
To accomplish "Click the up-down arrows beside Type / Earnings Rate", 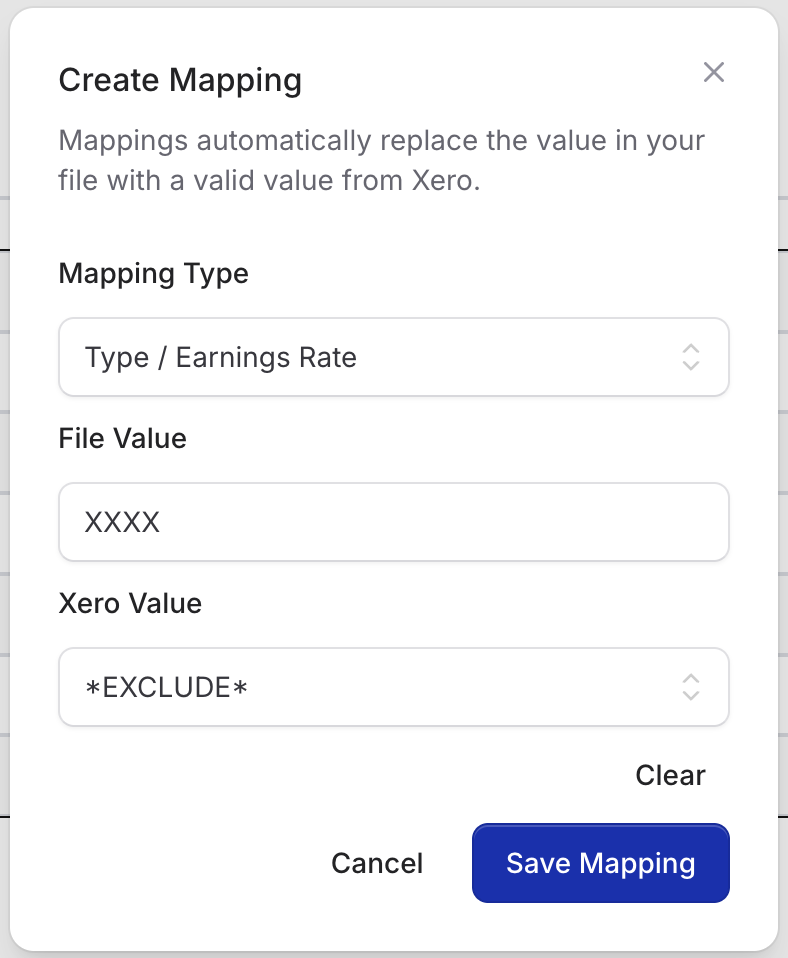I will (691, 357).
